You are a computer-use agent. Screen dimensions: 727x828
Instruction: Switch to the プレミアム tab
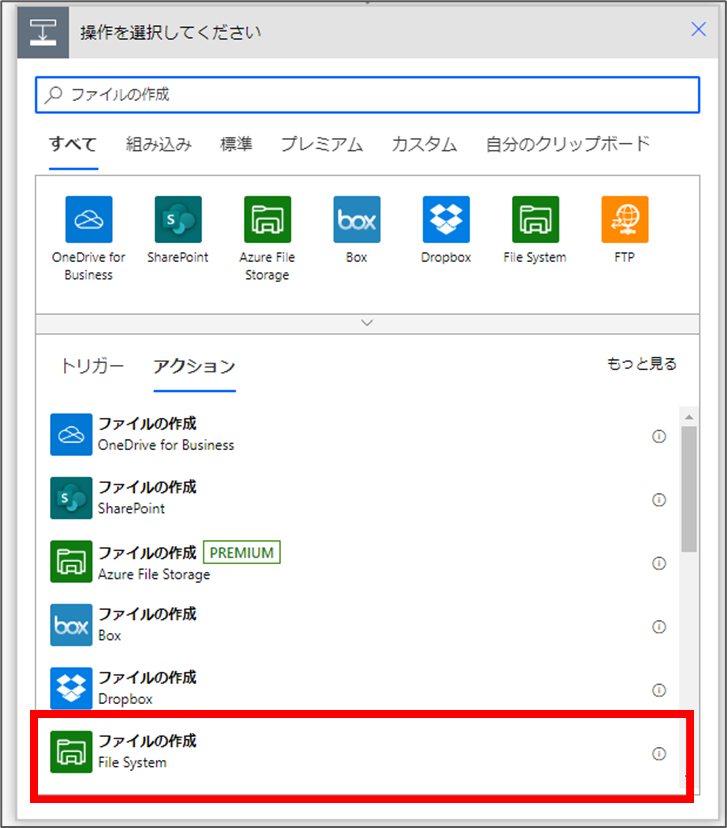(x=322, y=144)
